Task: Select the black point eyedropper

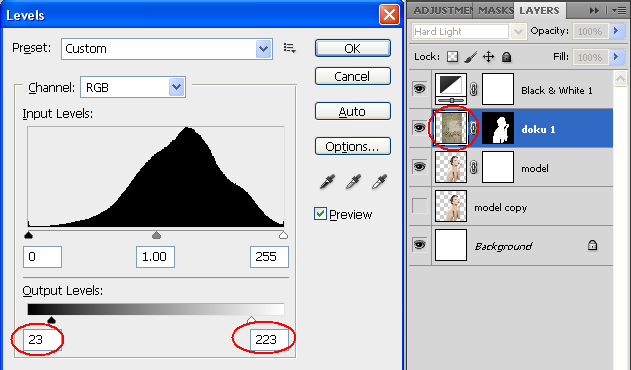Action: click(327, 182)
